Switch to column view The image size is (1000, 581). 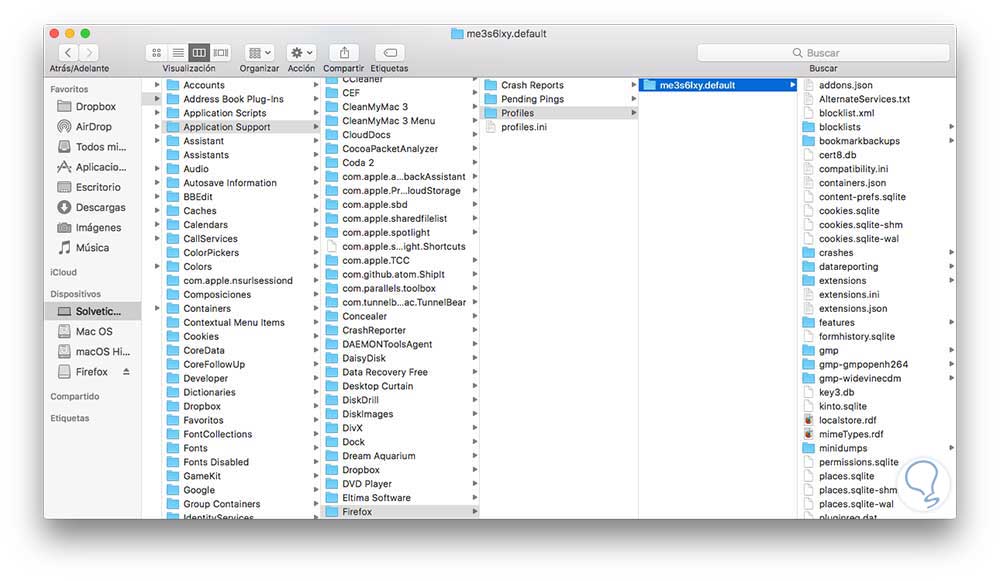pyautogui.click(x=199, y=53)
